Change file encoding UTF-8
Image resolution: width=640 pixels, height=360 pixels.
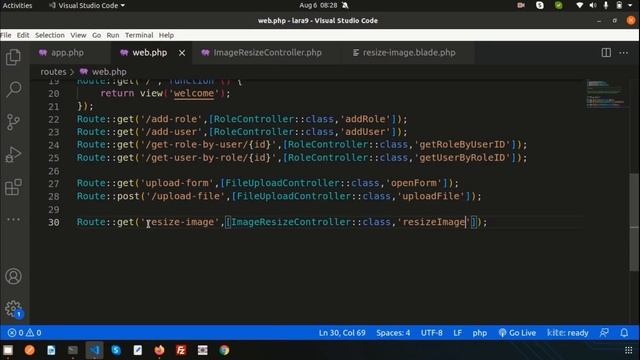[432, 333]
